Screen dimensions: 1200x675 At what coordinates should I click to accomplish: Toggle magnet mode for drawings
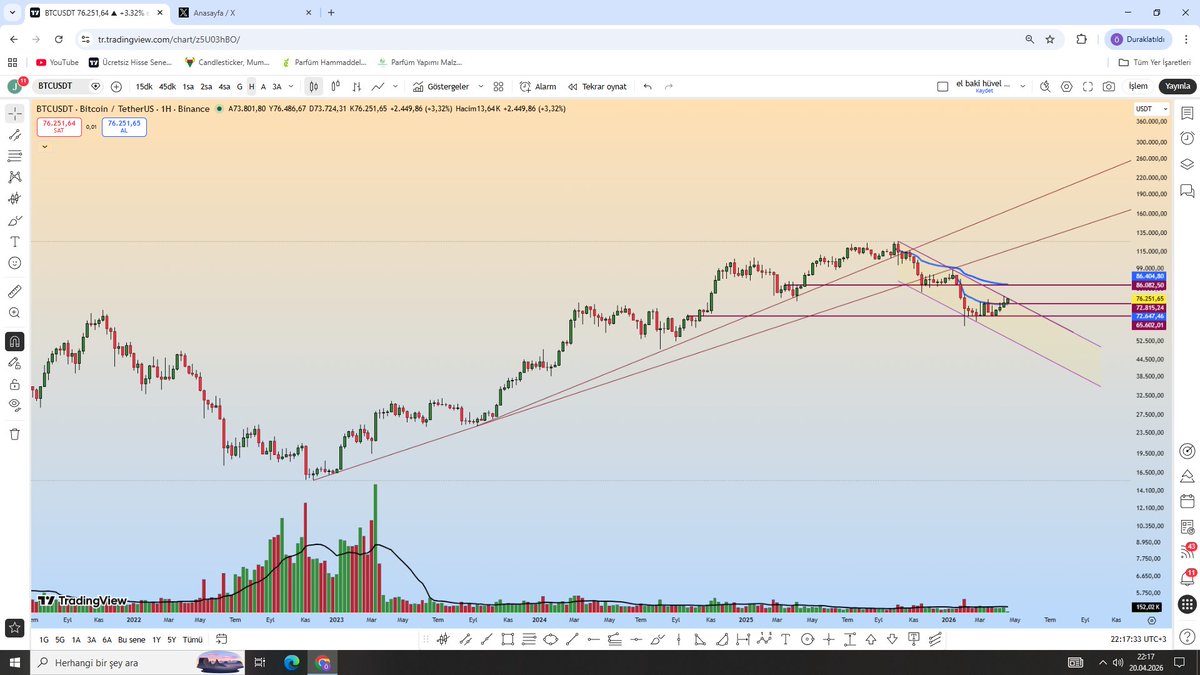tap(15, 342)
